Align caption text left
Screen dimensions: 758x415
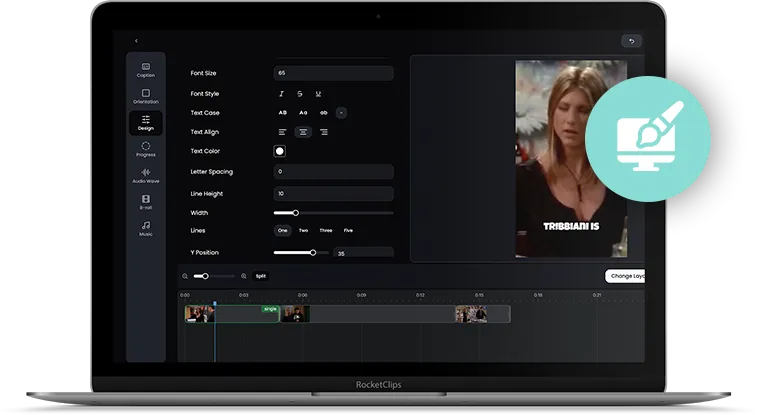[283, 132]
